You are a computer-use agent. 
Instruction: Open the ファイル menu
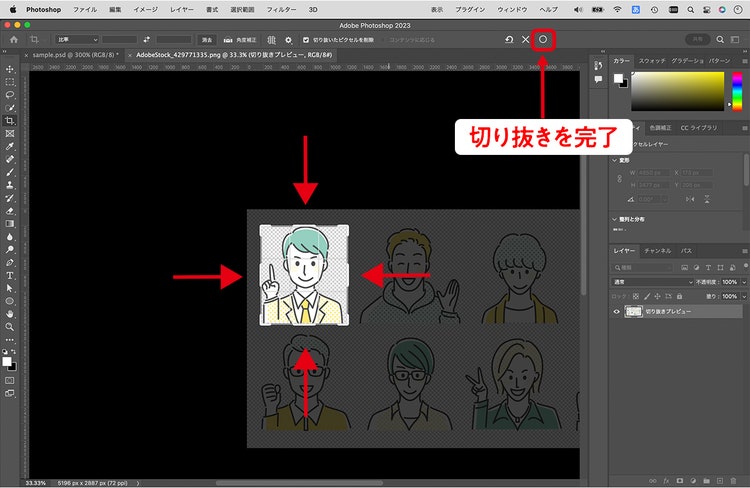[85, 10]
